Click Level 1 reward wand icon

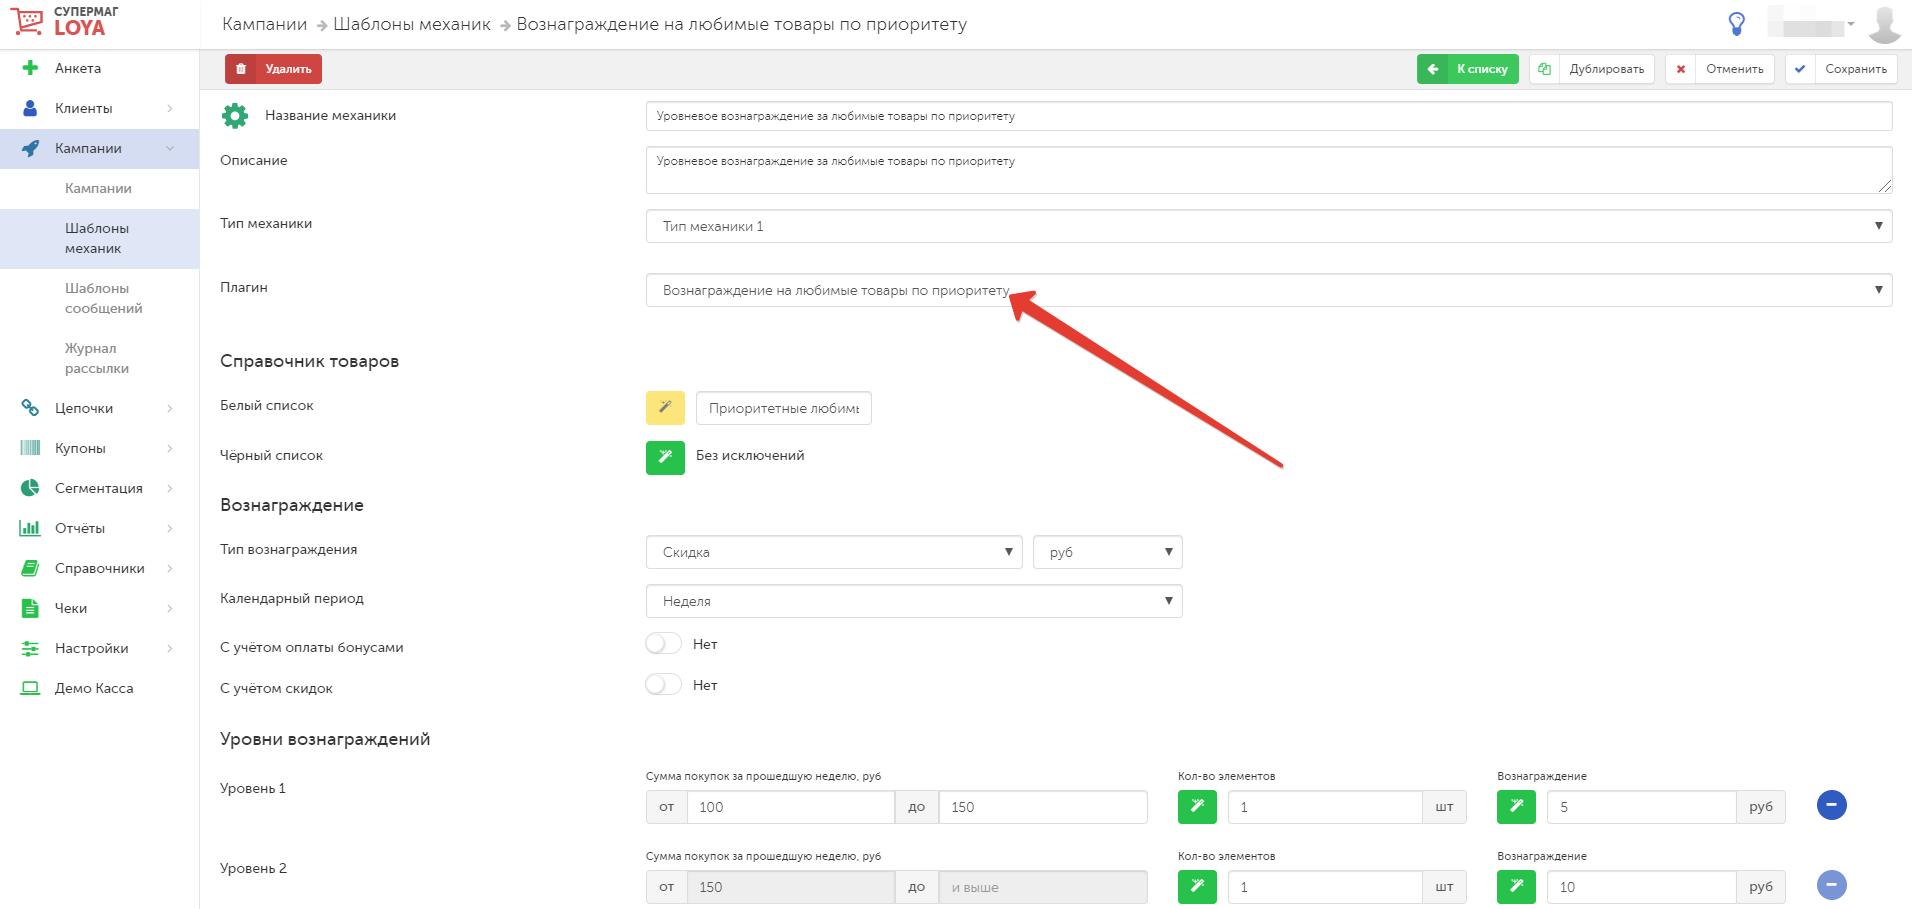coord(1516,807)
